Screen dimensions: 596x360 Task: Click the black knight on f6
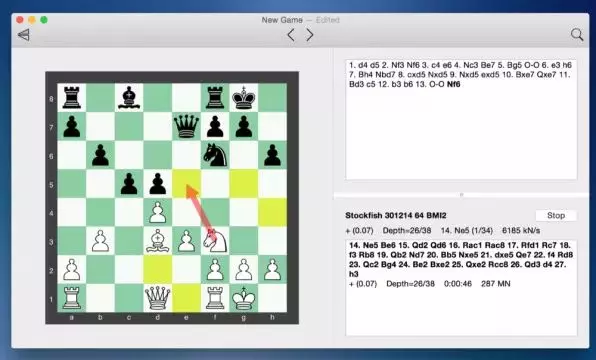[x=215, y=155]
